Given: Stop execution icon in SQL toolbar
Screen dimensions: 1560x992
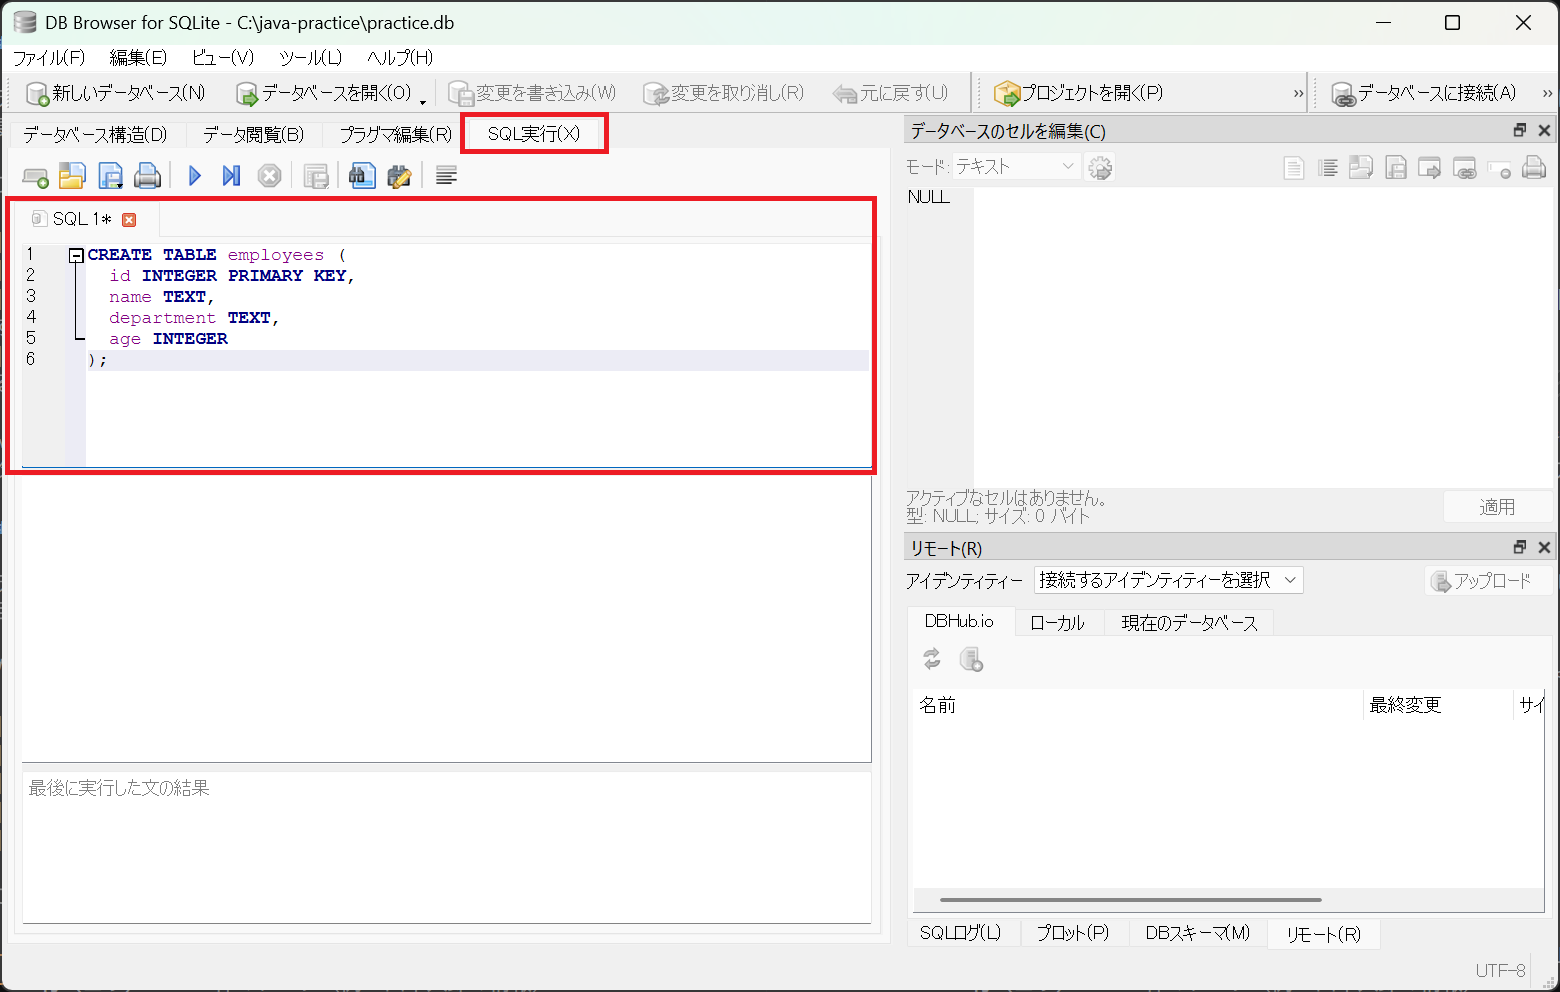Looking at the screenshot, I should [x=269, y=176].
